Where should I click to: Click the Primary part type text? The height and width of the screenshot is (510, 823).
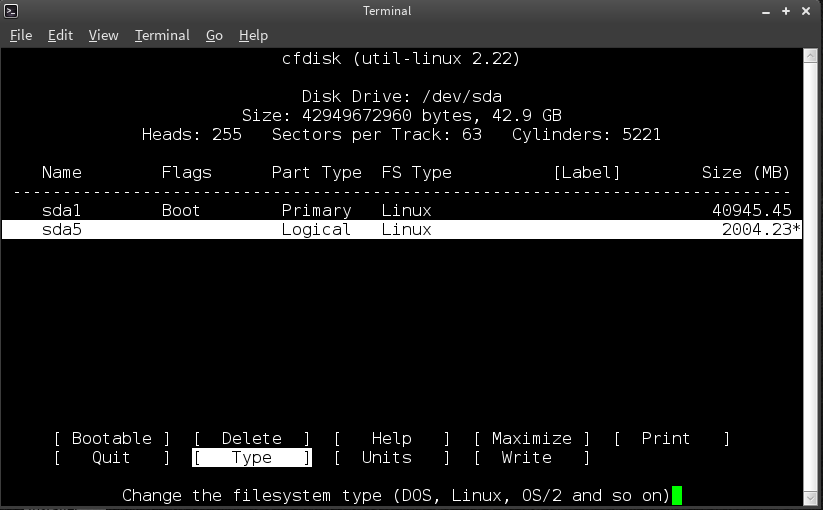pyautogui.click(x=316, y=210)
